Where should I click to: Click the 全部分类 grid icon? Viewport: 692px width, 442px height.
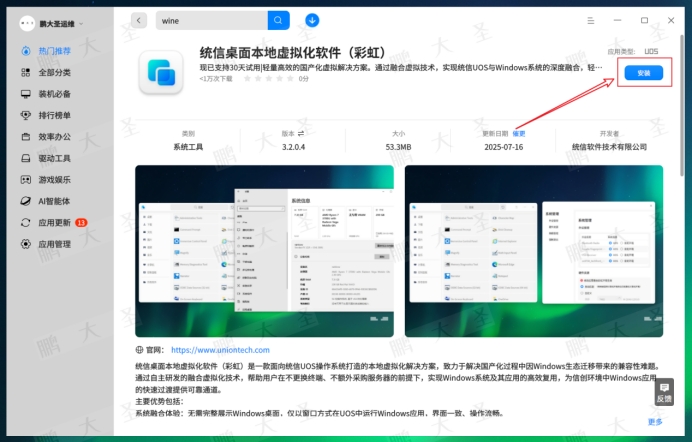point(26,72)
